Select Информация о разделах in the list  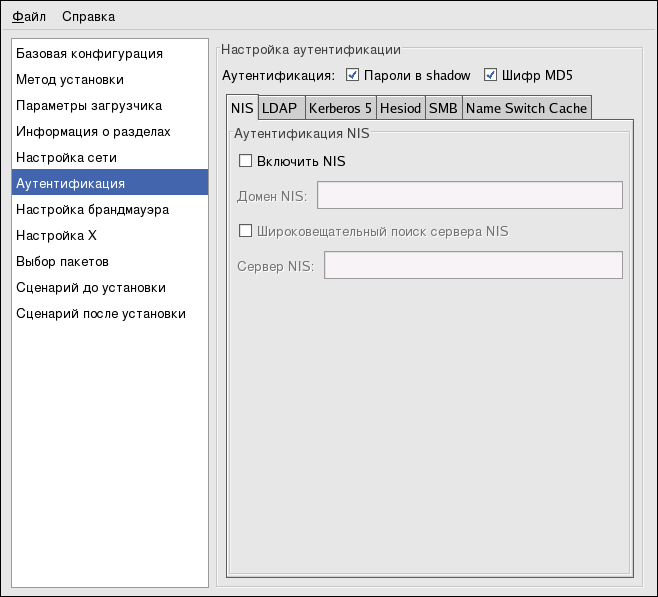click(93, 131)
